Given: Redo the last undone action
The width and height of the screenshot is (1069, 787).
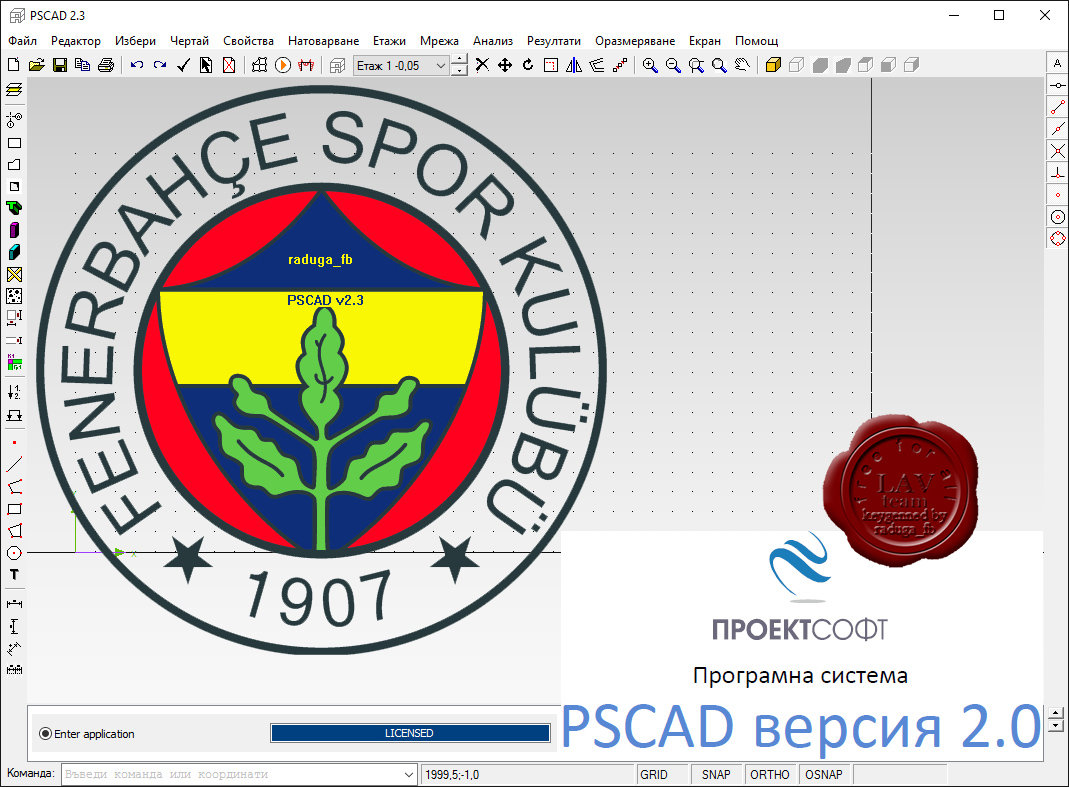Looking at the screenshot, I should [x=160, y=65].
